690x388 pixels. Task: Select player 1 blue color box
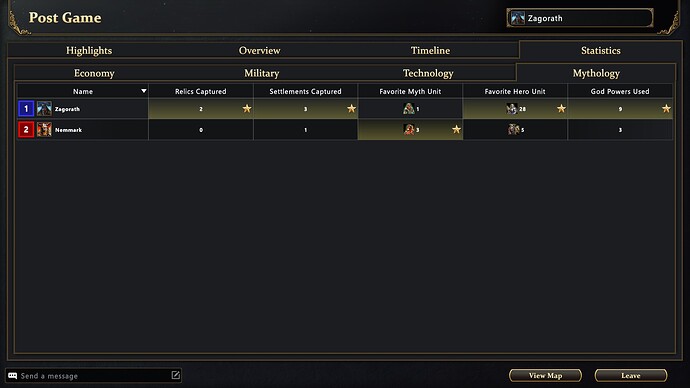(26, 109)
